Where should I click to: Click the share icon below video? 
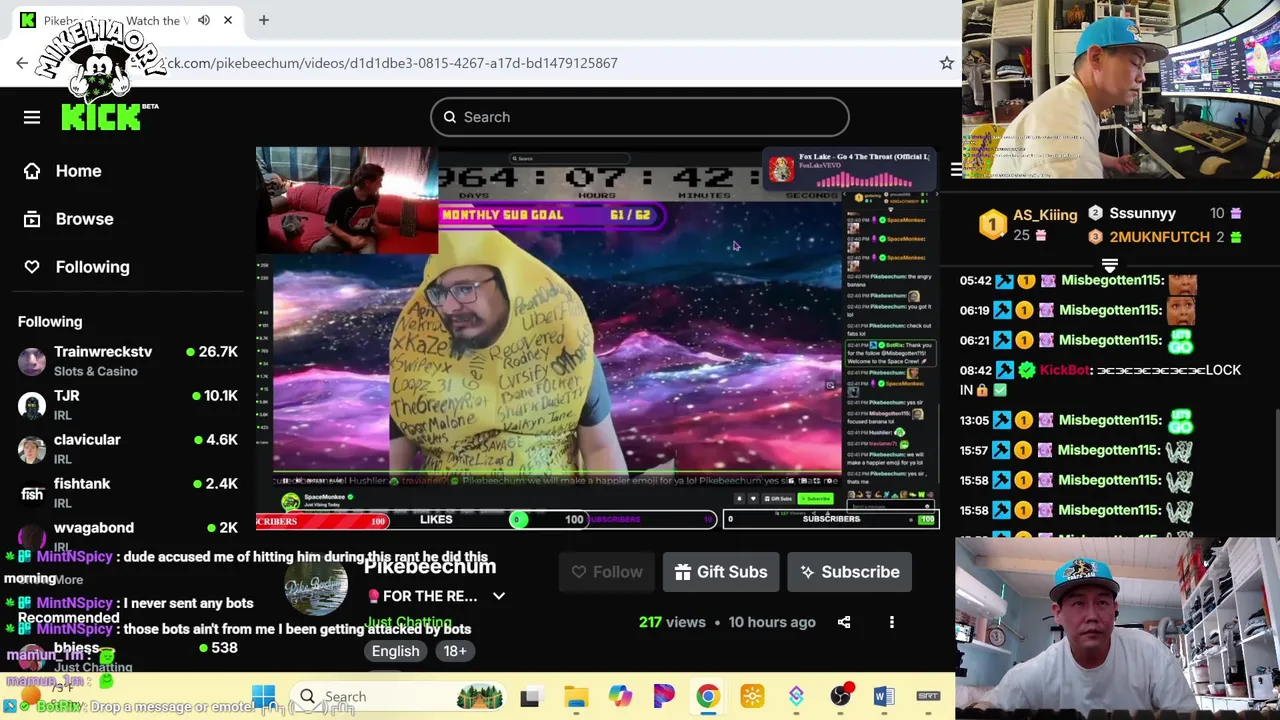(844, 622)
